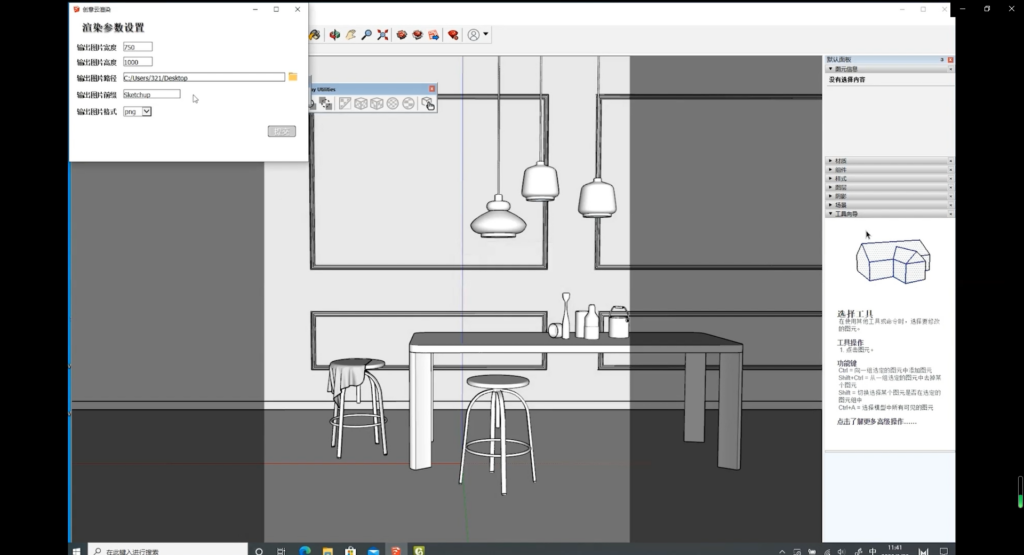
Task: Open File Explorer from taskbar
Action: click(328, 552)
